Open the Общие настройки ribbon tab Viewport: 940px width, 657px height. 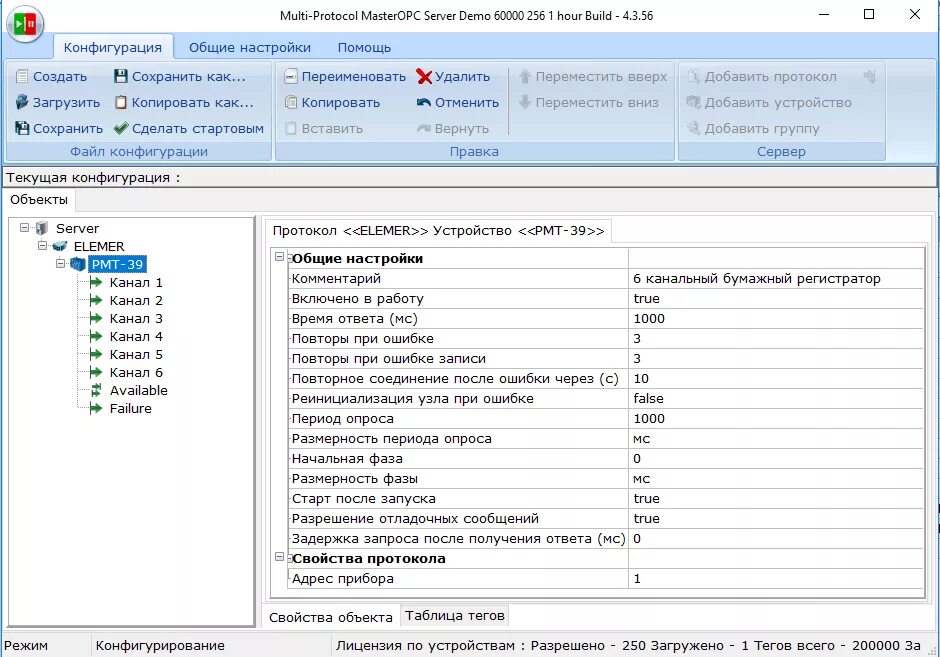pyautogui.click(x=250, y=47)
